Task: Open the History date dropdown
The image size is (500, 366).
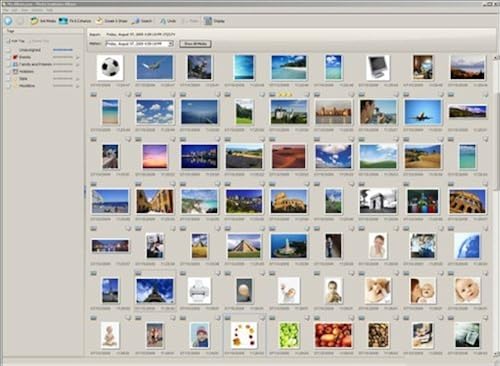Action: 171,44
